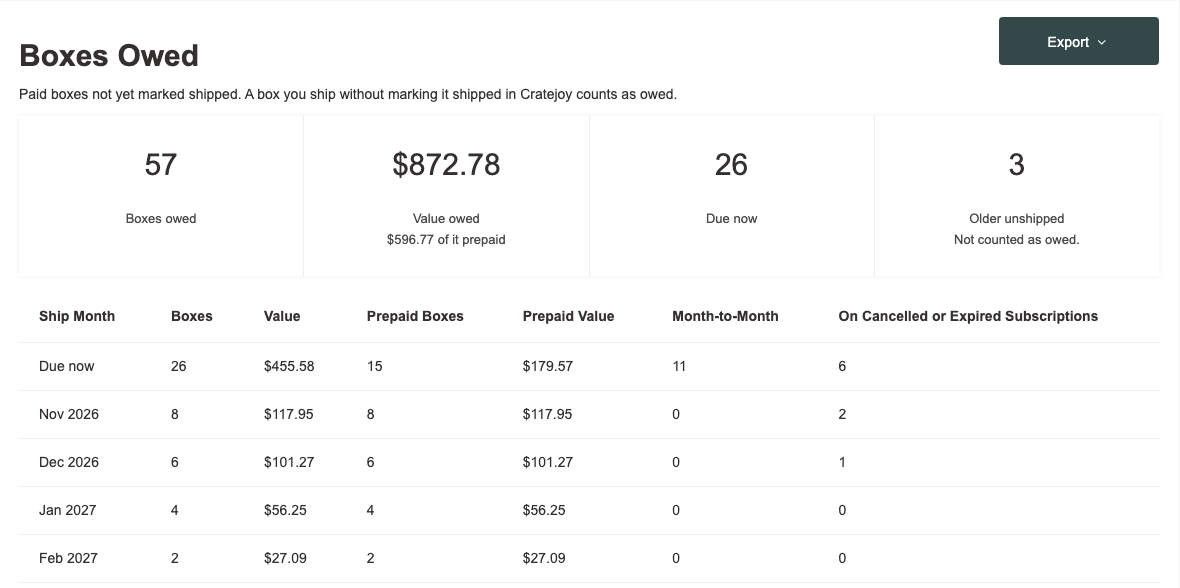Click the "Prepaid Boxes" column header
This screenshot has height=588, width=1180.
[415, 317]
